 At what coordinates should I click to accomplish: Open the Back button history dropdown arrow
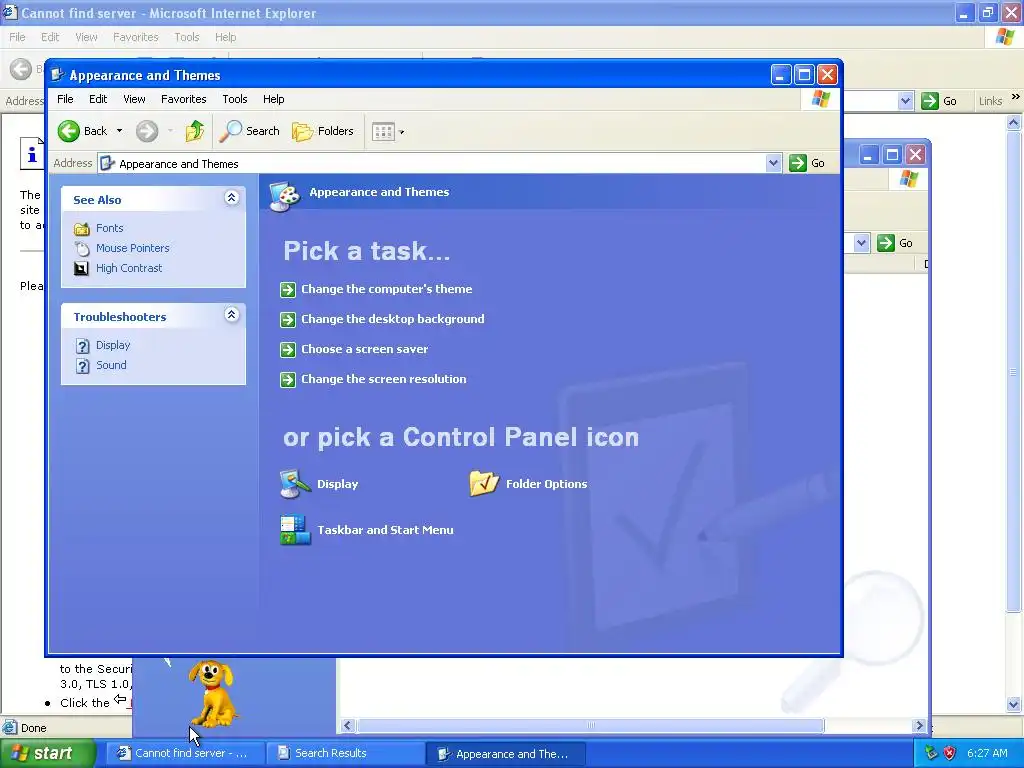coord(120,131)
